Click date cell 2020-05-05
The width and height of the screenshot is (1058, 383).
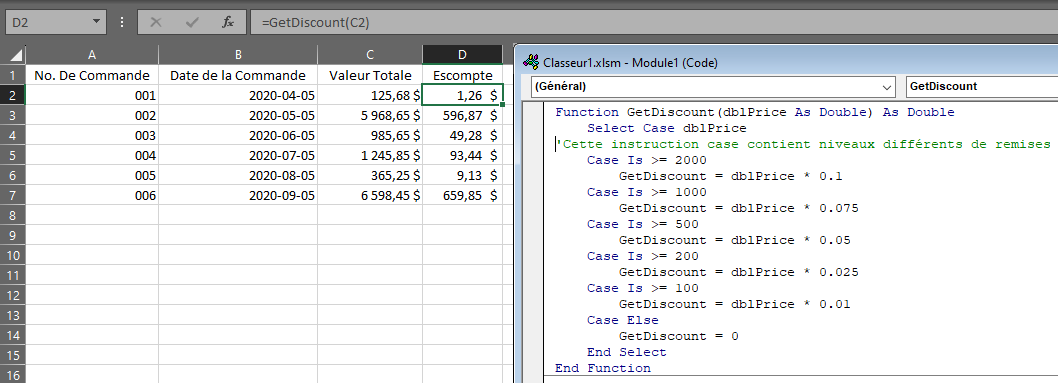pyautogui.click(x=238, y=115)
